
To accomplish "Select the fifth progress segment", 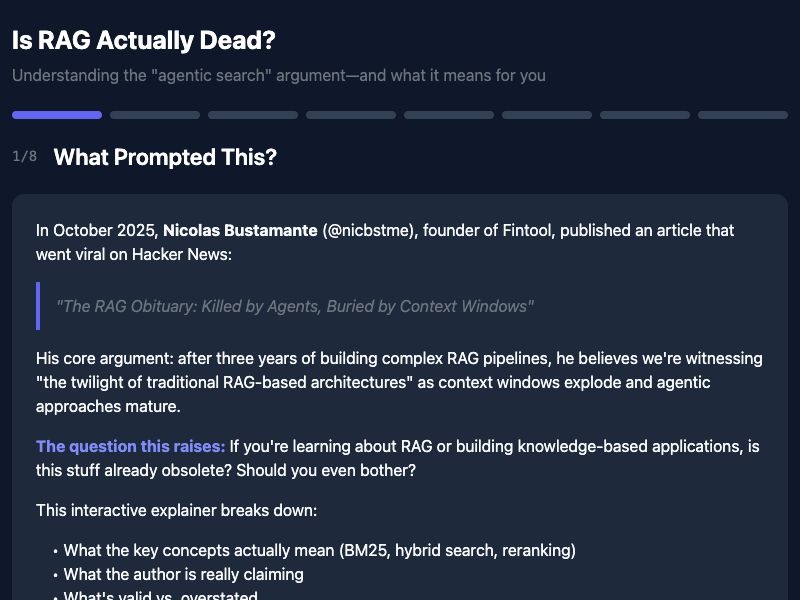I will pos(448,115).
